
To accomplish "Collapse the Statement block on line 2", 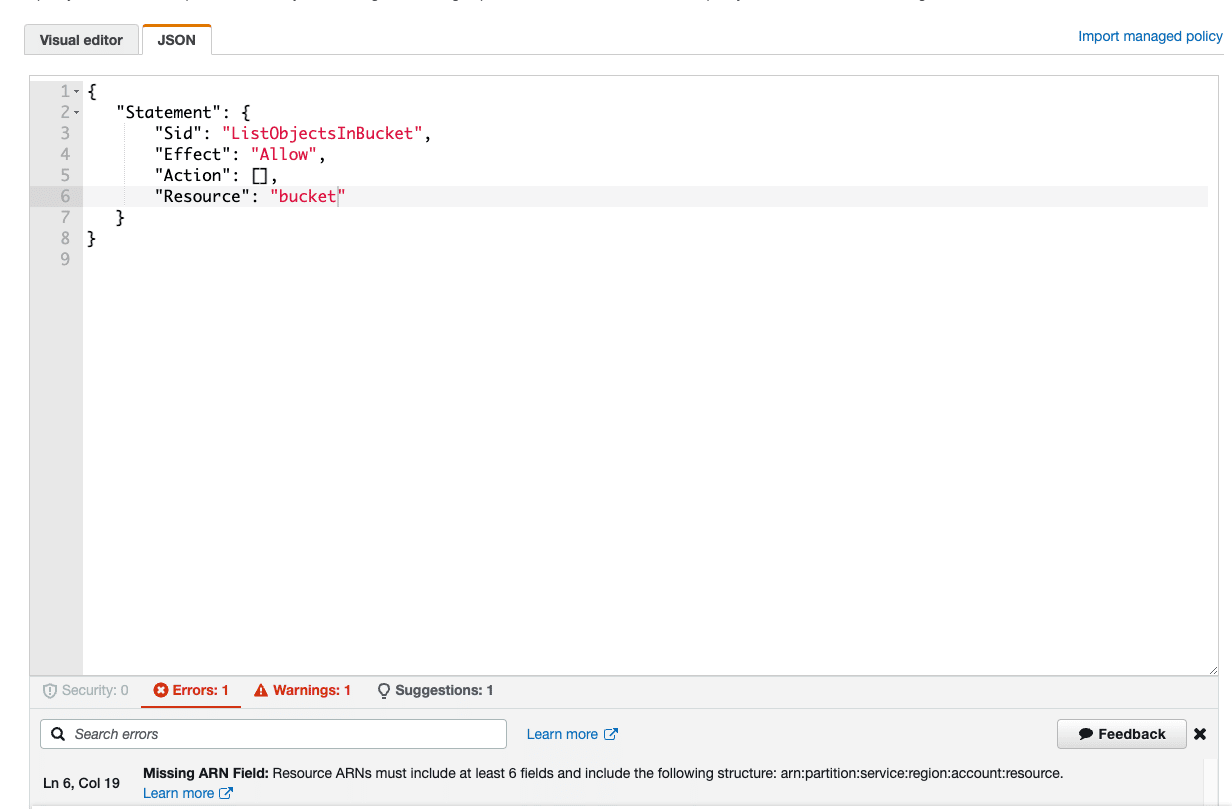I will click(75, 112).
